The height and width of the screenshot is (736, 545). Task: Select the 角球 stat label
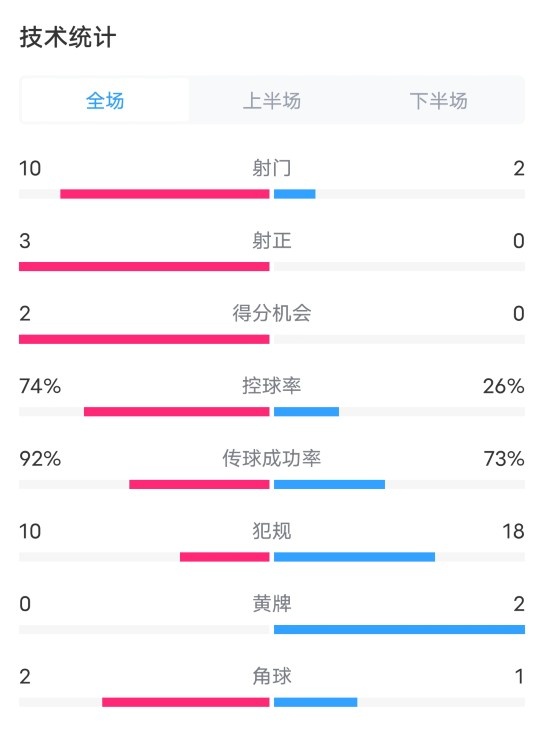[272, 676]
